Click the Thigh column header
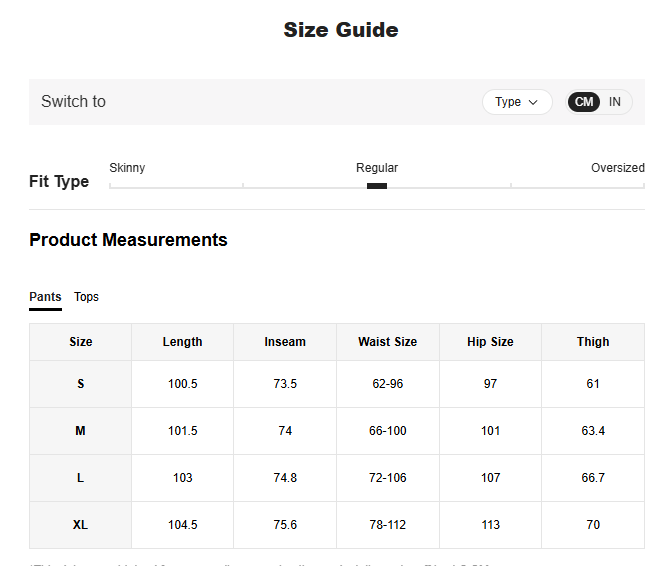This screenshot has width=665, height=566. [x=593, y=342]
